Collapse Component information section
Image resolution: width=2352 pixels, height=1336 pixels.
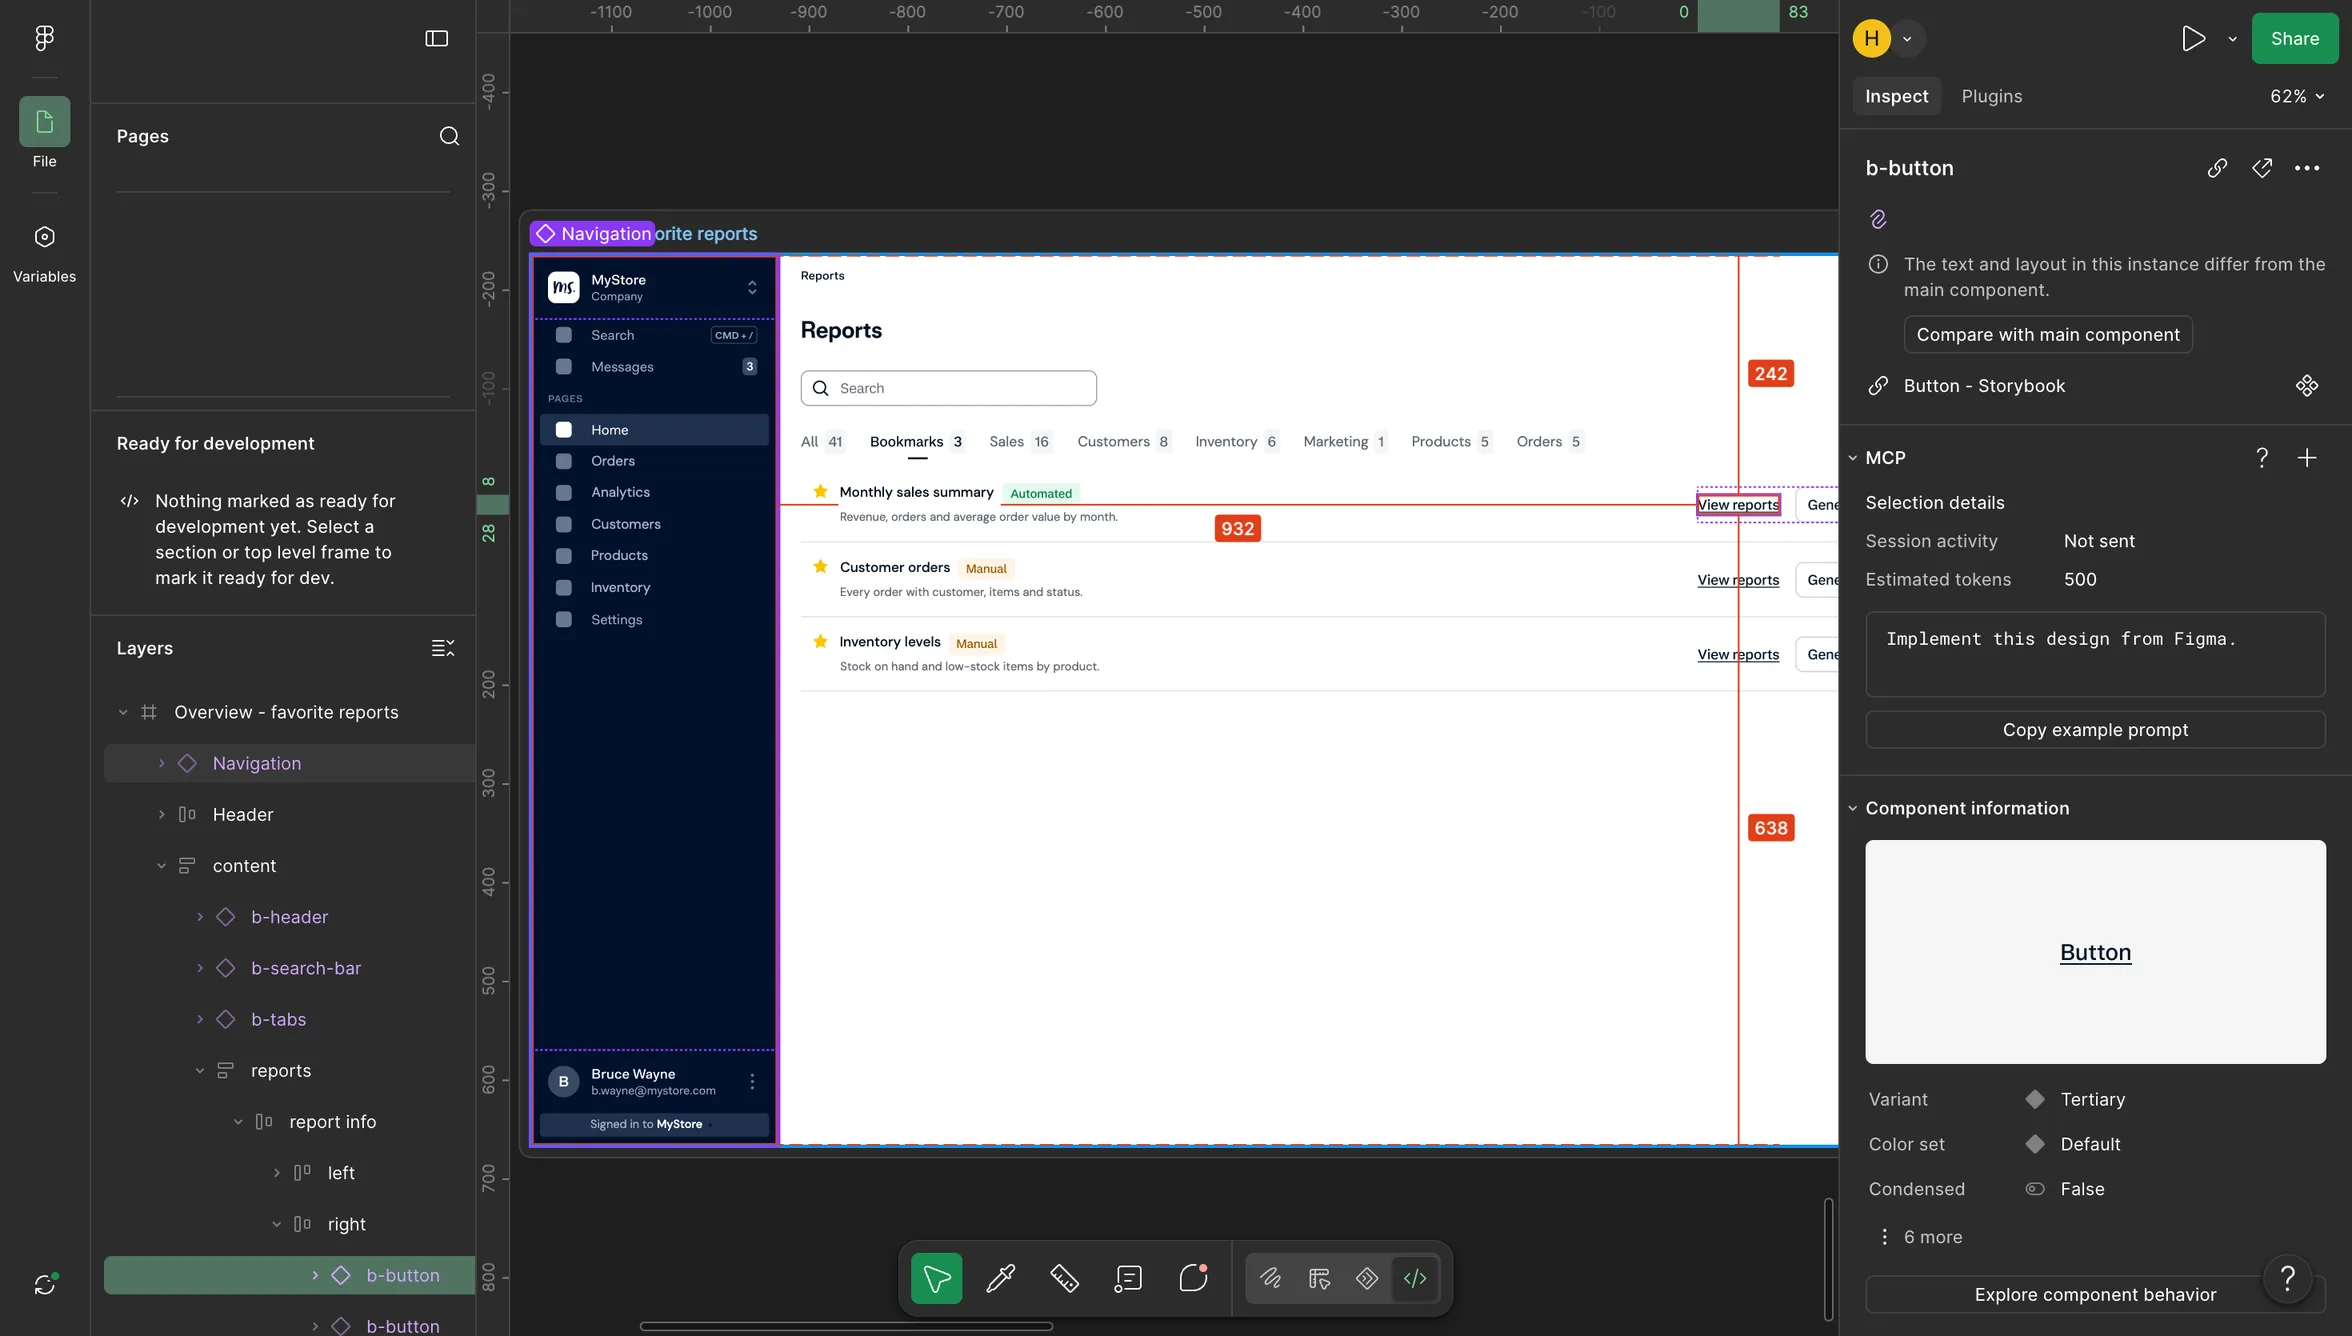coord(1853,808)
